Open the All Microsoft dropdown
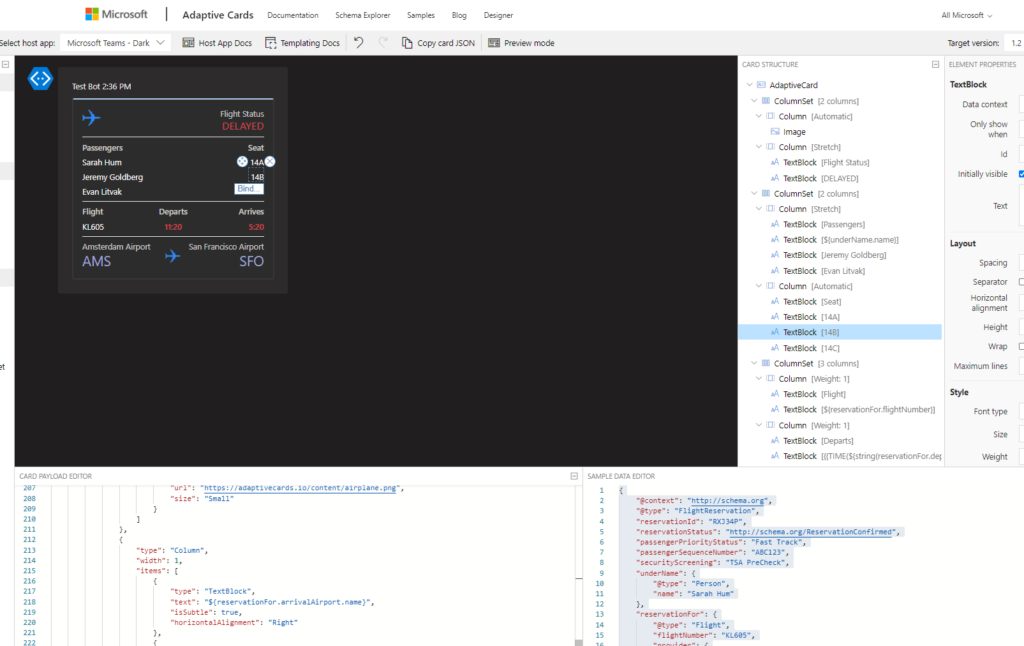 [x=967, y=15]
